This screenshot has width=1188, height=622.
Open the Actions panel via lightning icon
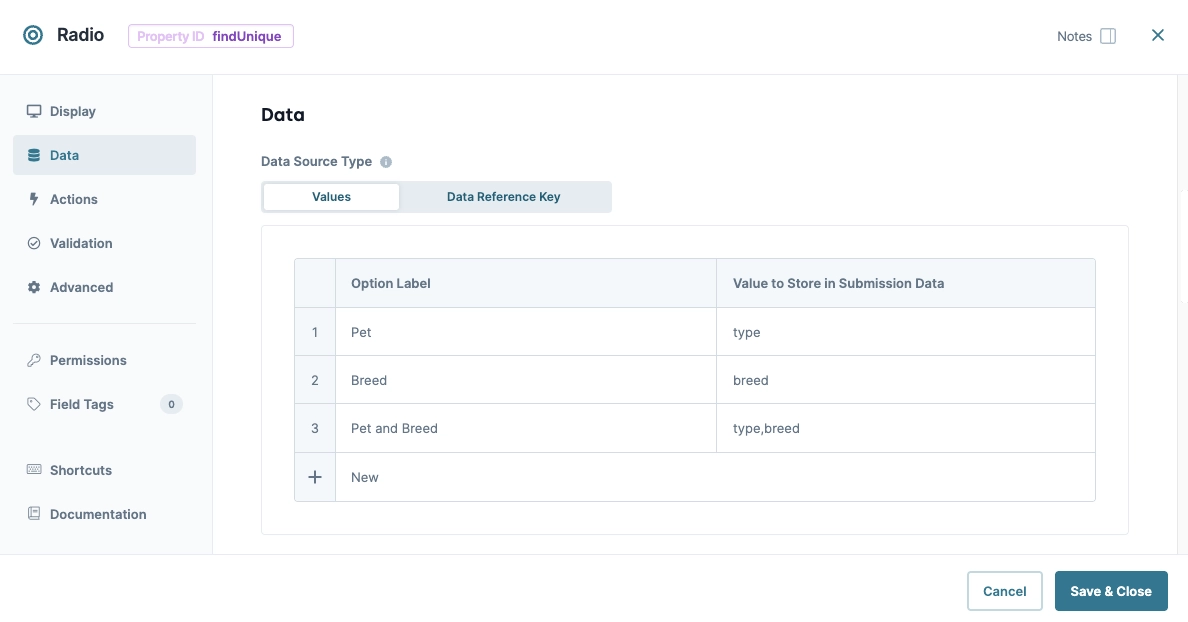35,199
